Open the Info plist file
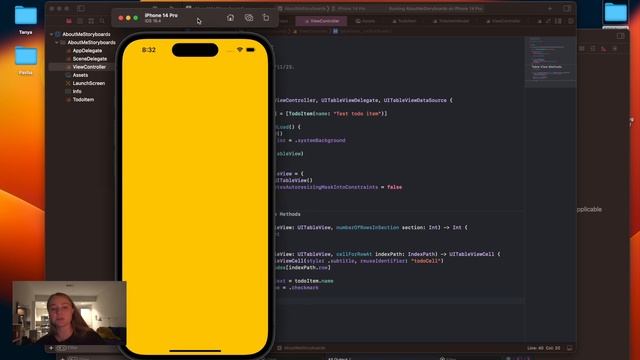 (x=77, y=91)
